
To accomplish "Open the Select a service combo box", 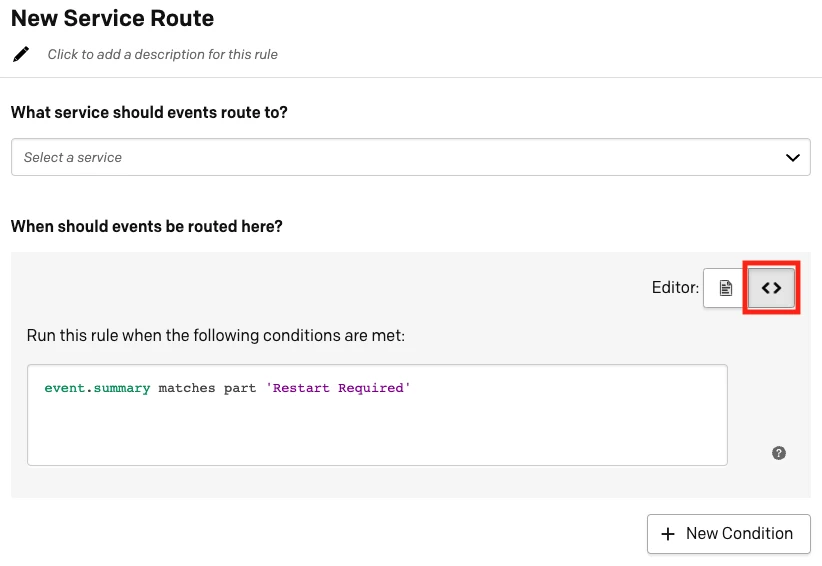I will (x=410, y=157).
